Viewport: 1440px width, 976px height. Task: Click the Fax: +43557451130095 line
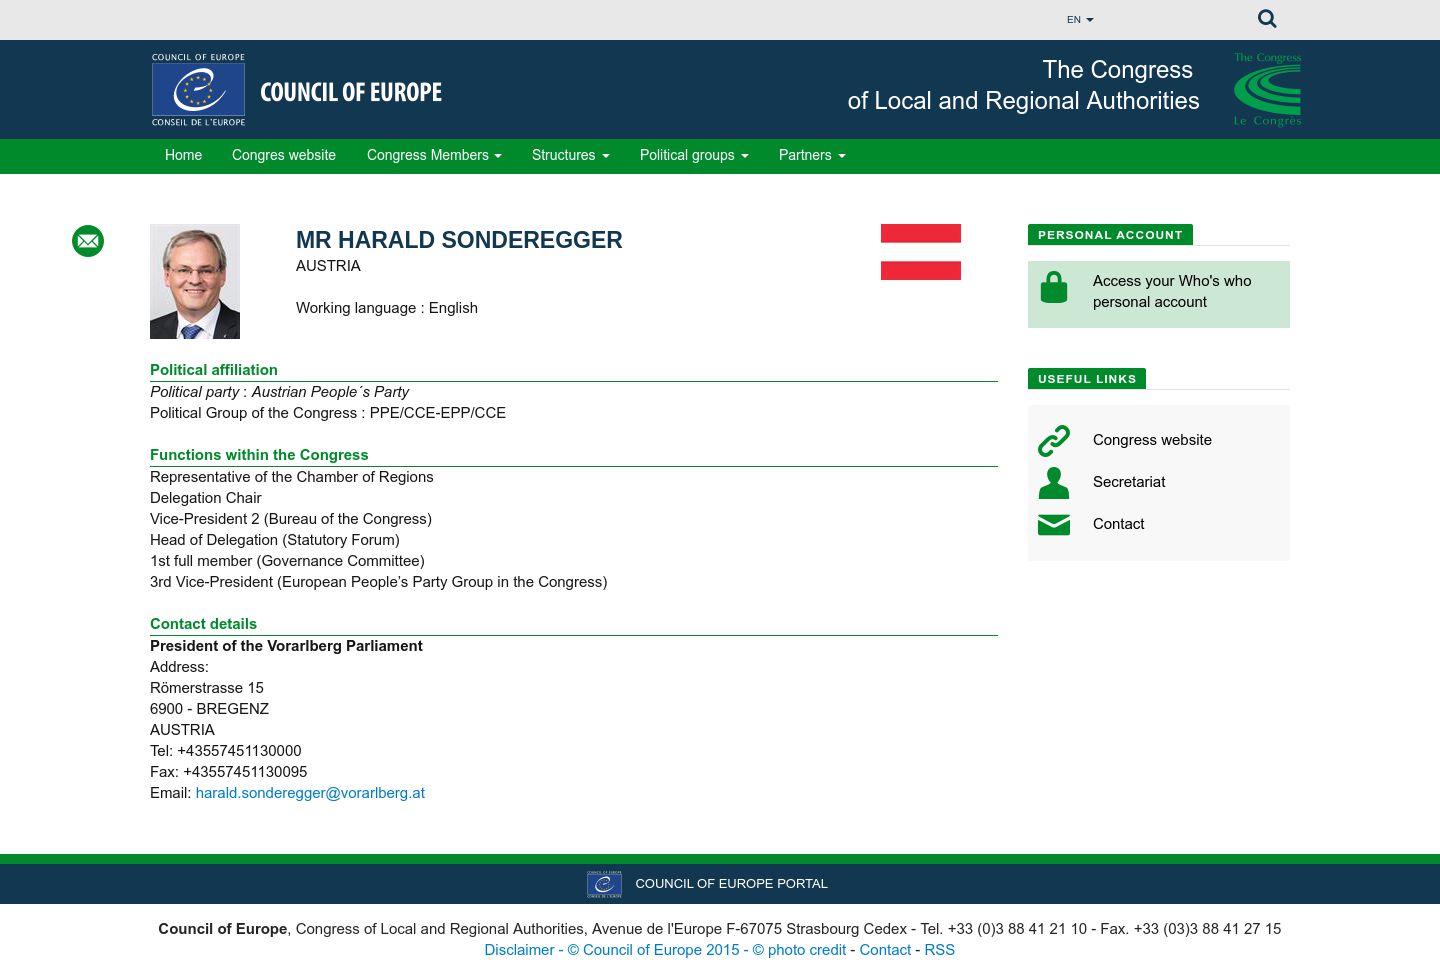coord(229,772)
